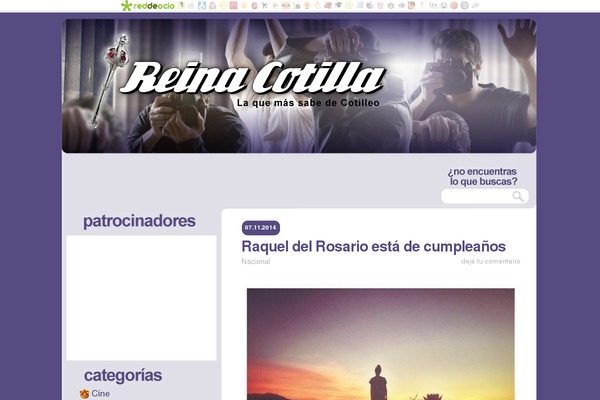Screen dimensions: 600x400
Task: Click the magnifying glass search icon
Action: pyautogui.click(x=518, y=196)
